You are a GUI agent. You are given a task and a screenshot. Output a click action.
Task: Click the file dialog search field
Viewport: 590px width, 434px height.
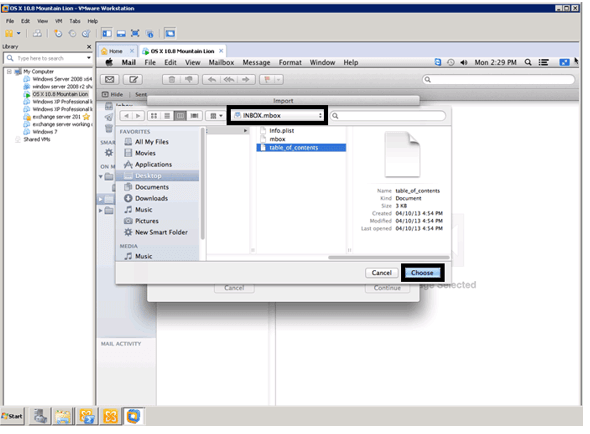[x=388, y=116]
